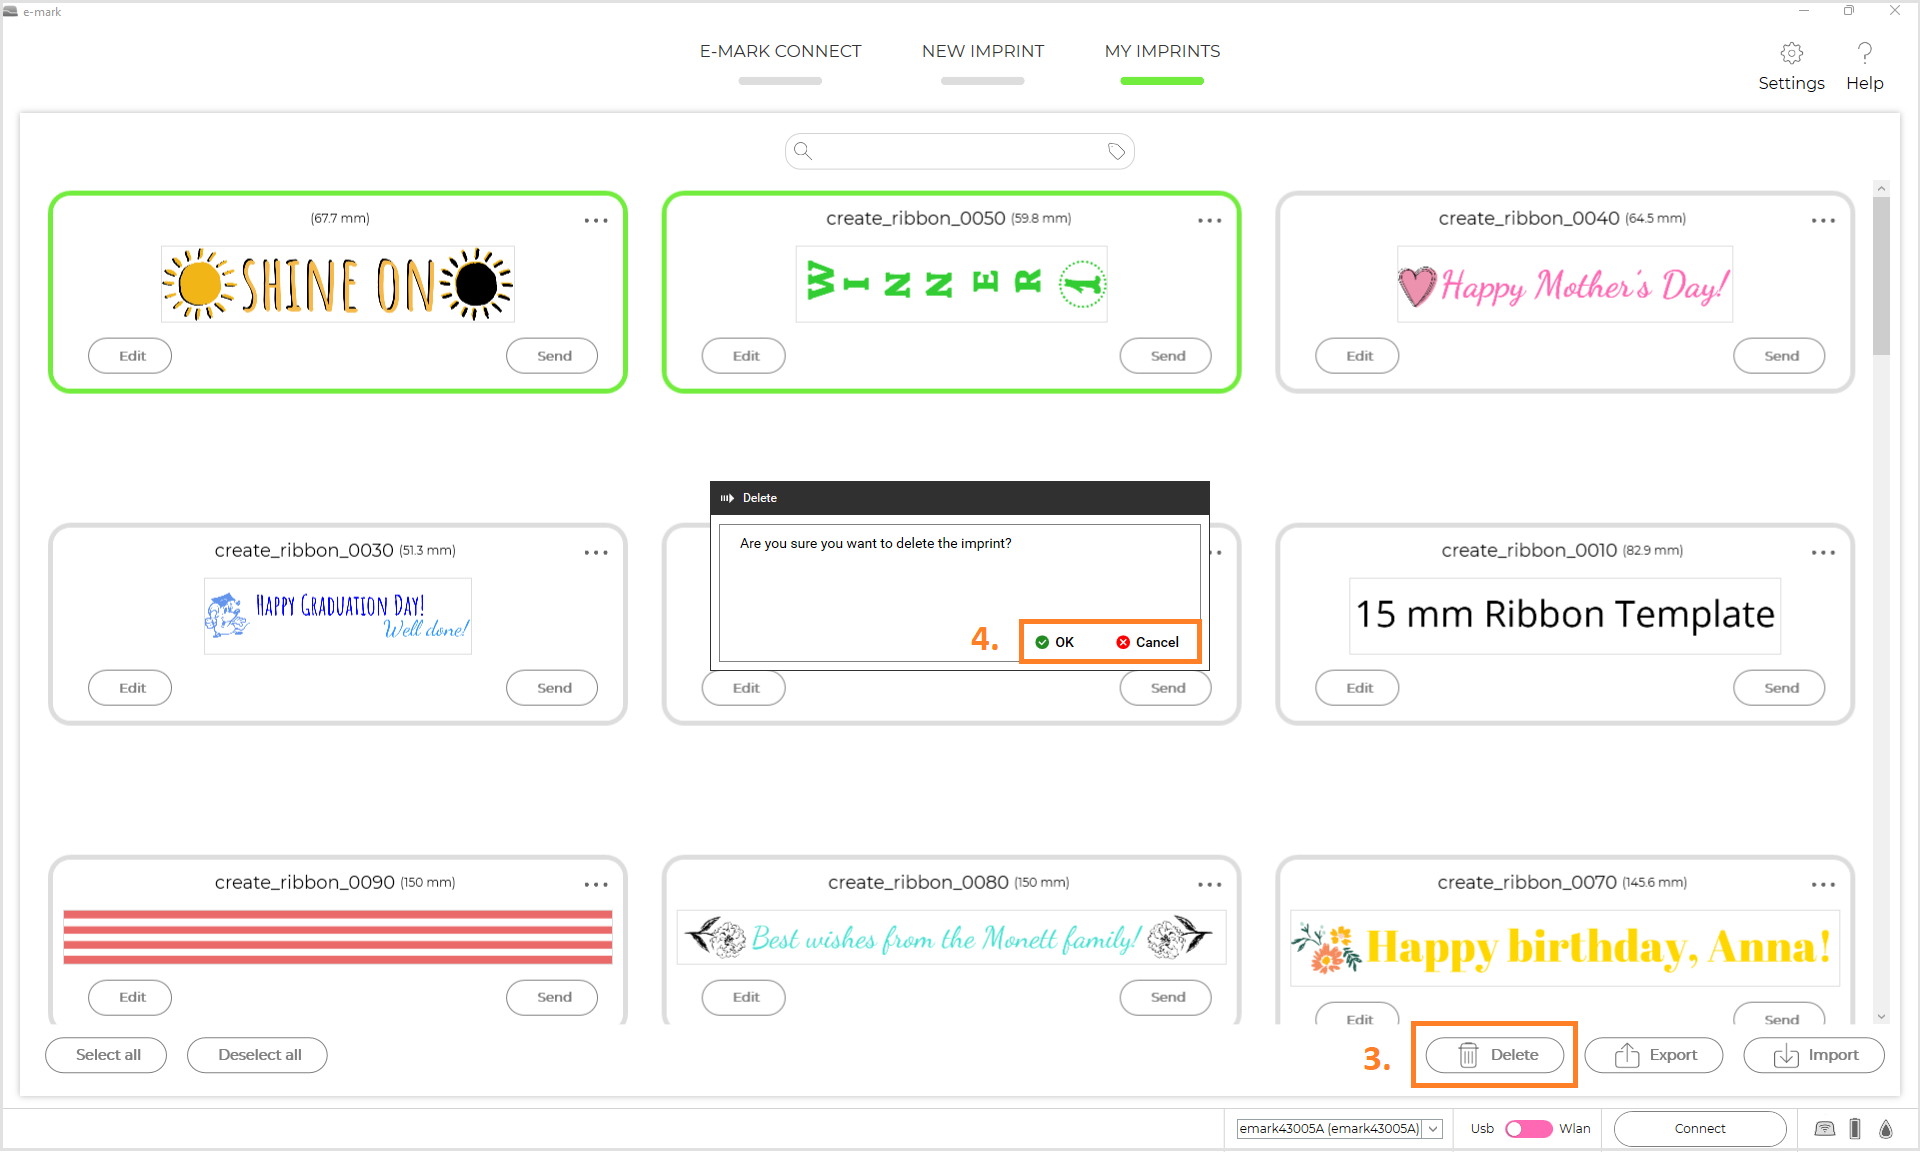Open Settings gear icon
This screenshot has width=1920, height=1152.
1791,53
